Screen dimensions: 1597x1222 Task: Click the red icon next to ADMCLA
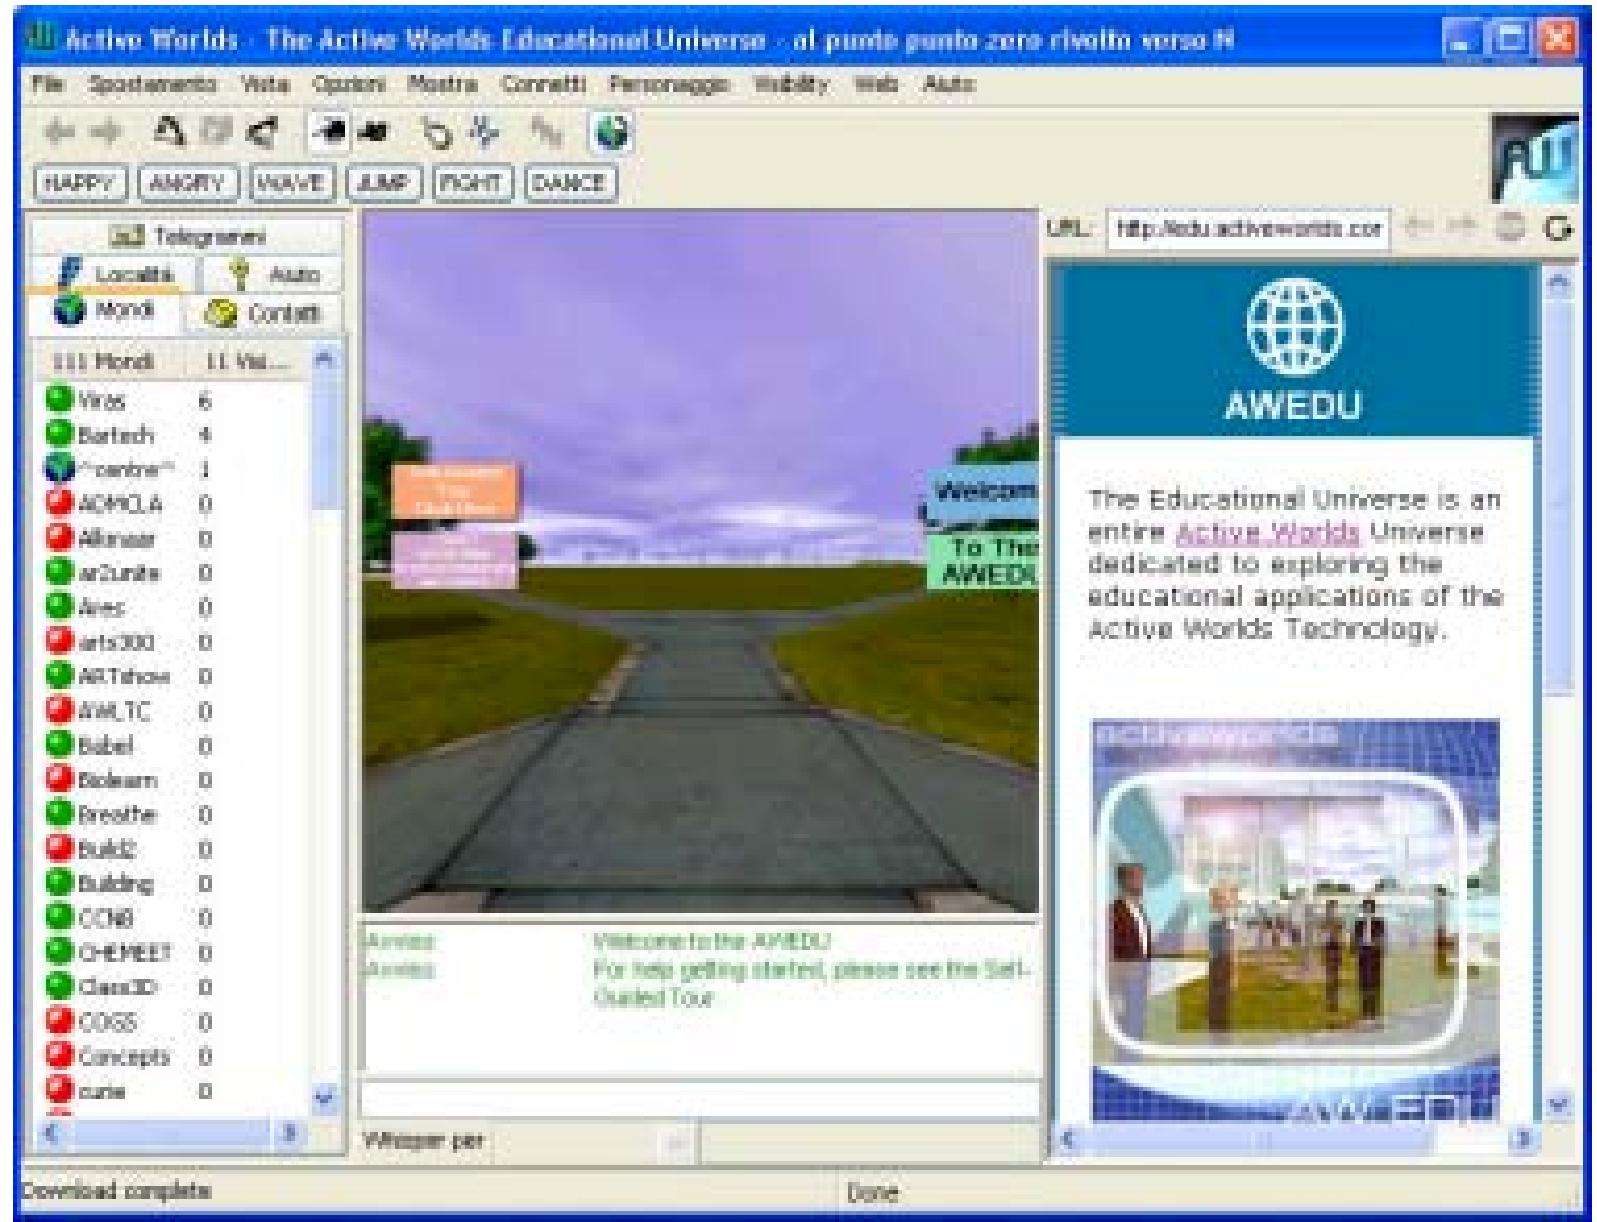[60, 504]
